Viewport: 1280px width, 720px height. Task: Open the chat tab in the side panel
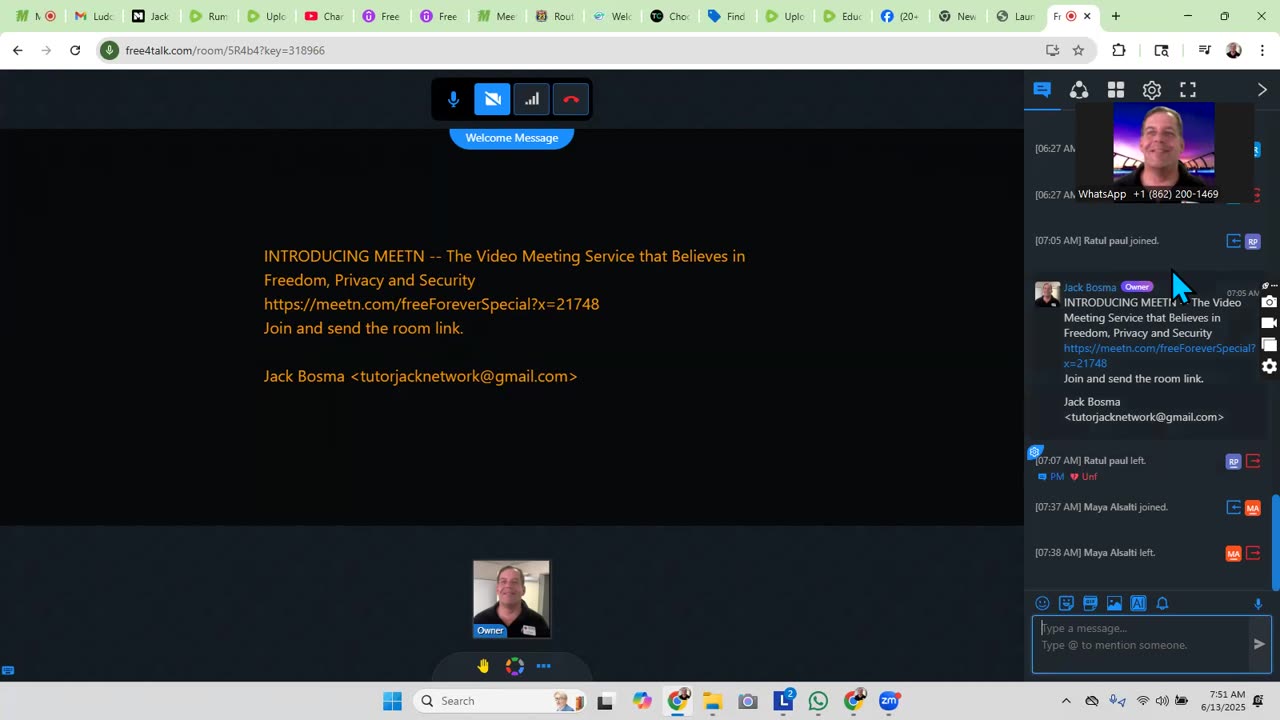tap(1042, 90)
